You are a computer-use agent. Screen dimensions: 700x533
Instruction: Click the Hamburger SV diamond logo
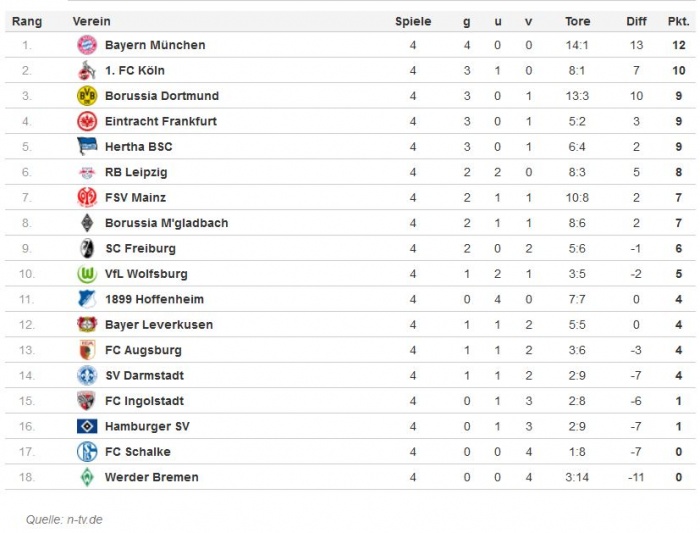click(x=87, y=426)
